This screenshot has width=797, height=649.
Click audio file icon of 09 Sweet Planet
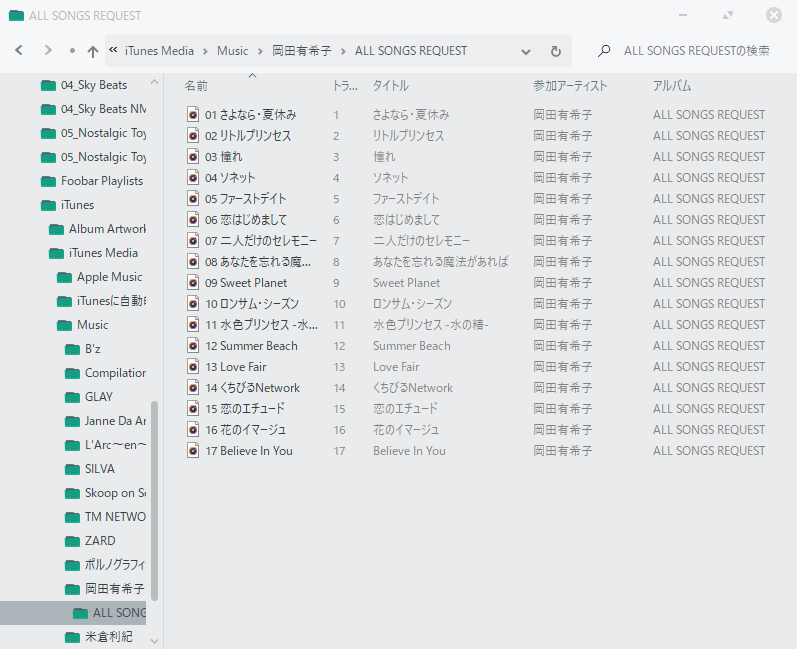(x=193, y=283)
